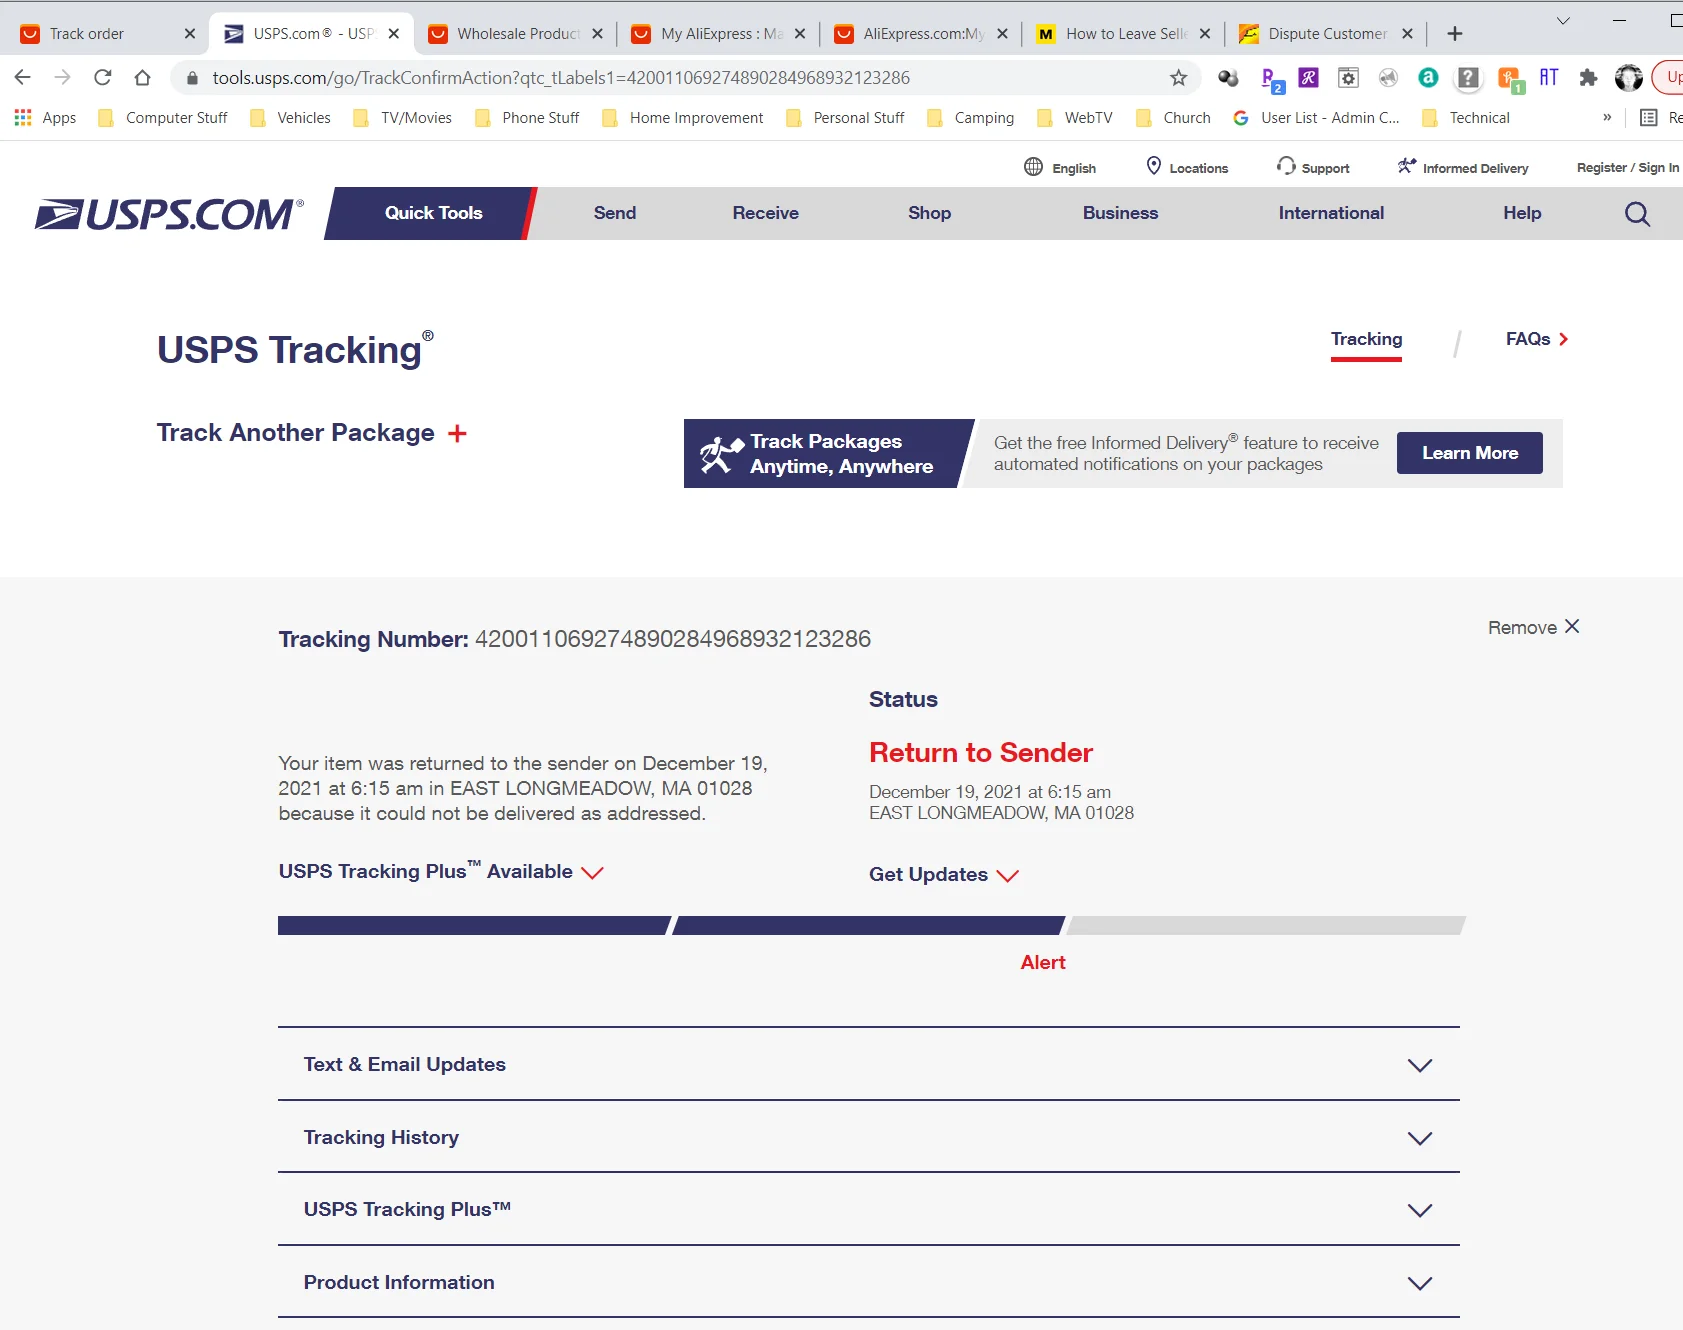Open the FAQs link

[1537, 339]
